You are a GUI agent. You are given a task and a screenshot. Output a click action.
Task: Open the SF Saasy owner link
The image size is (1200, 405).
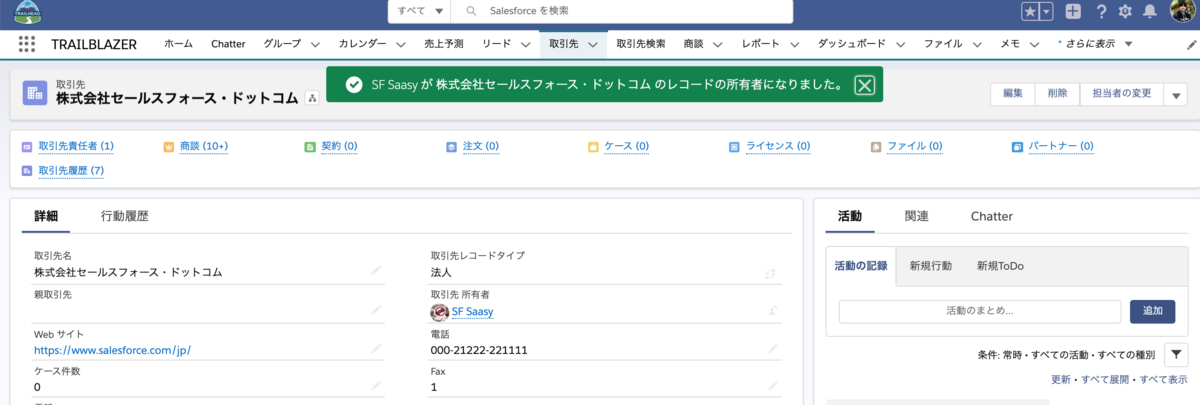point(472,312)
